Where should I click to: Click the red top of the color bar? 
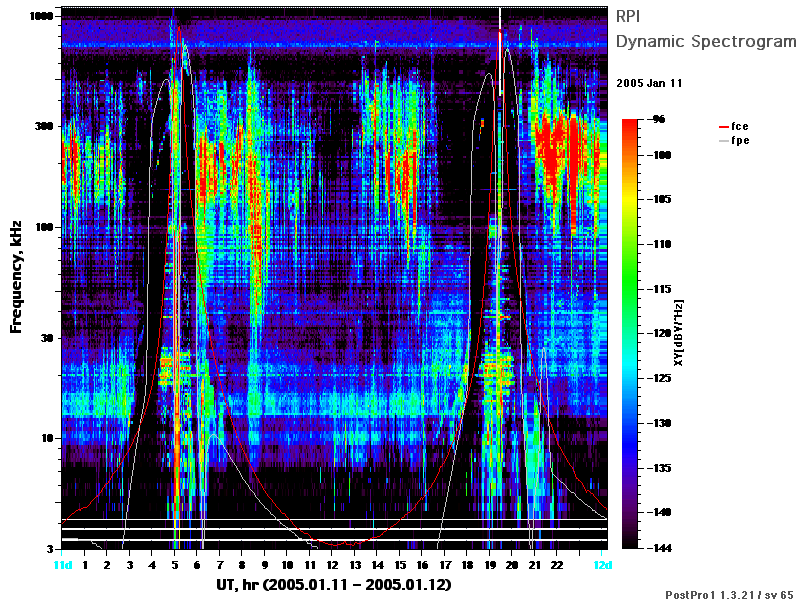pos(630,123)
